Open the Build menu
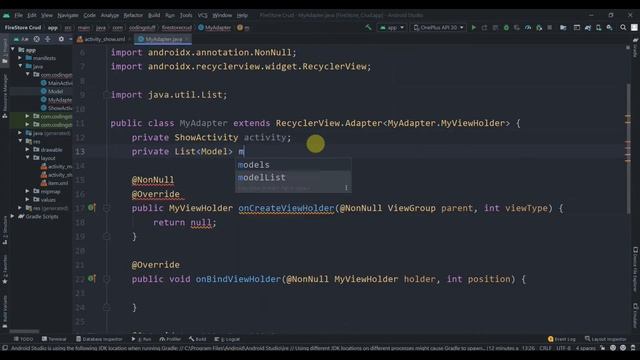Screen dimensions: 640x360 [154, 15]
